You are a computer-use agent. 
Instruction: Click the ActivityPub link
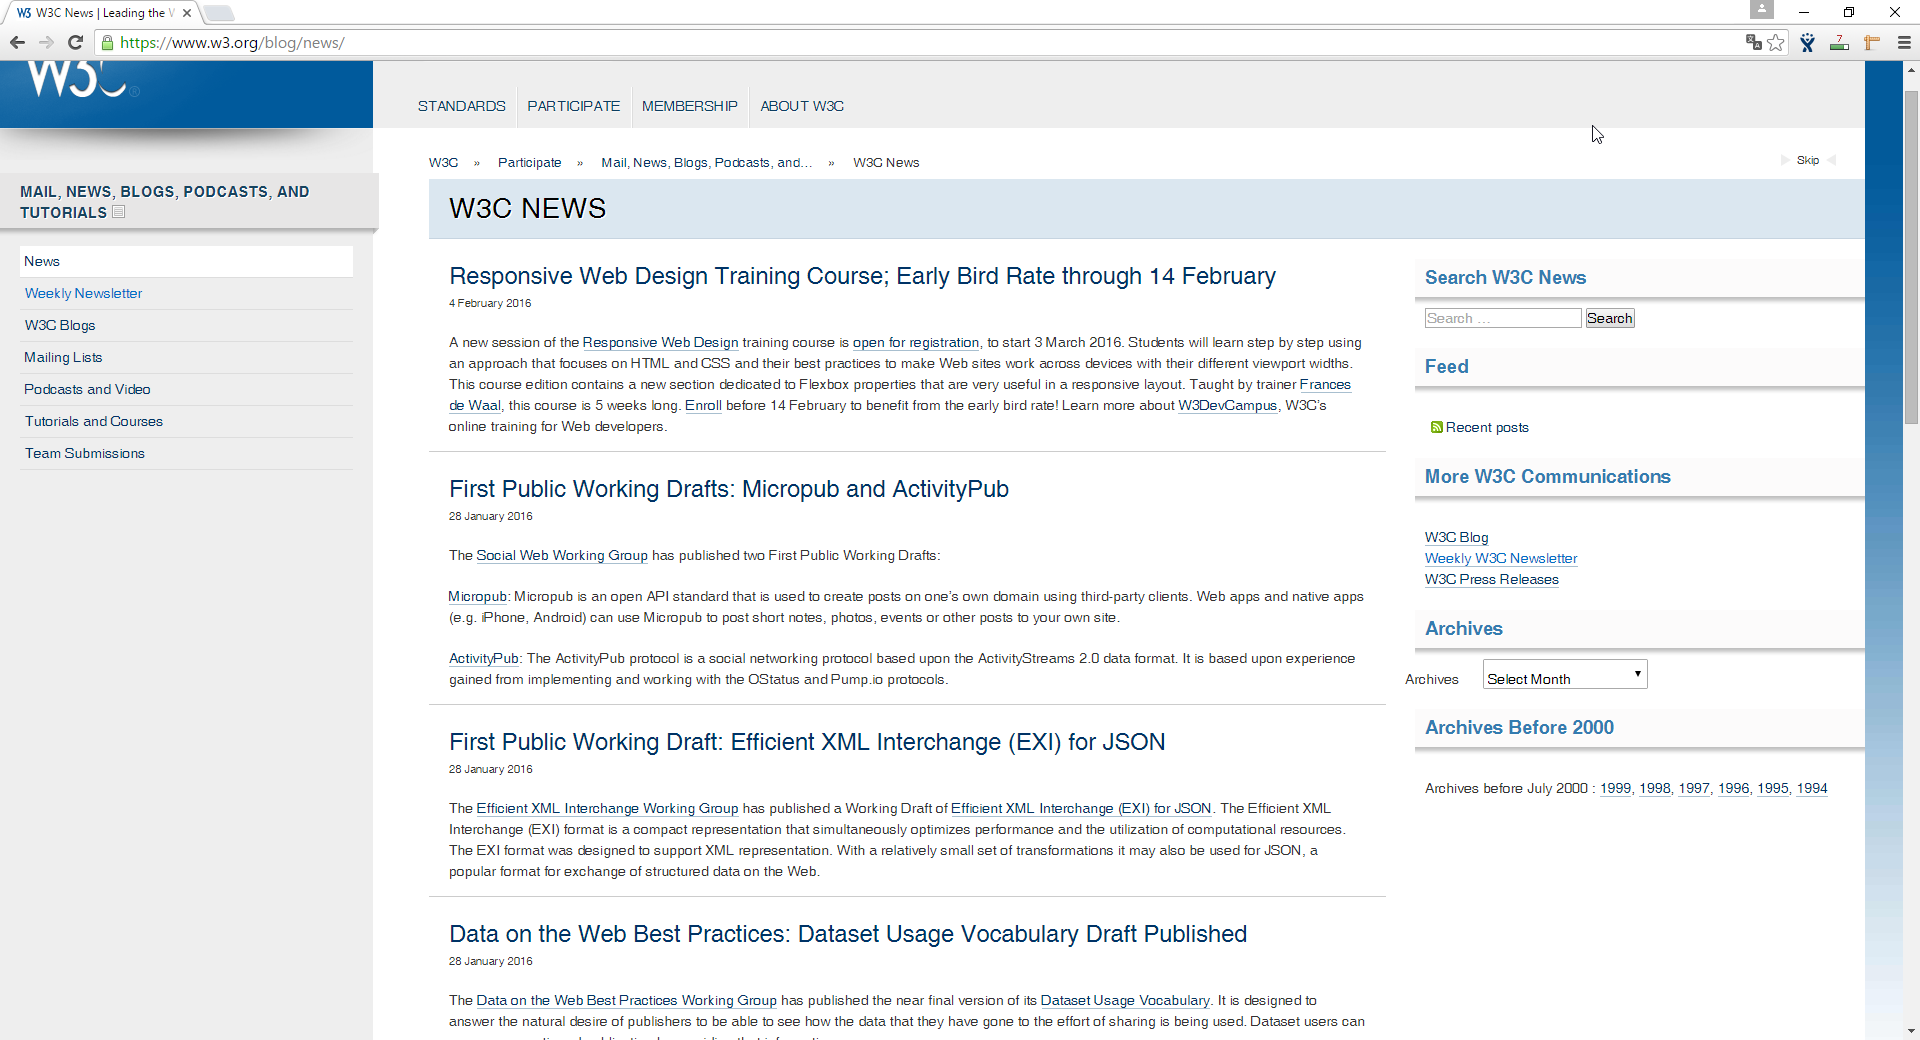(x=484, y=658)
